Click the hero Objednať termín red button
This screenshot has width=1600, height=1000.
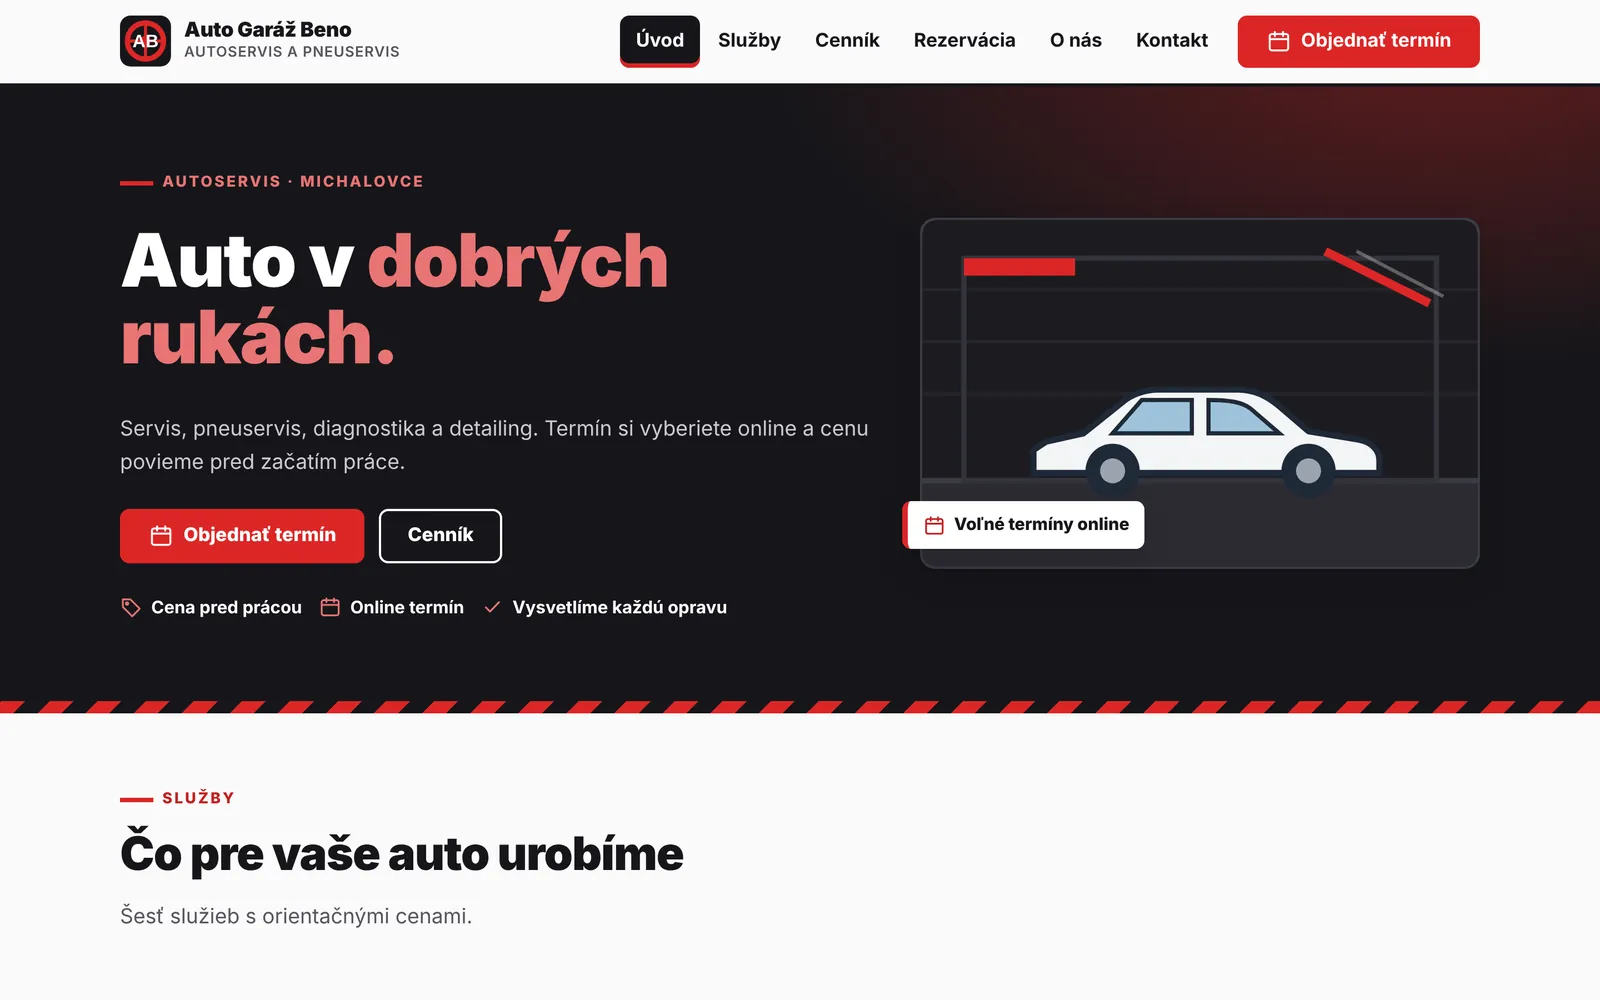click(242, 536)
